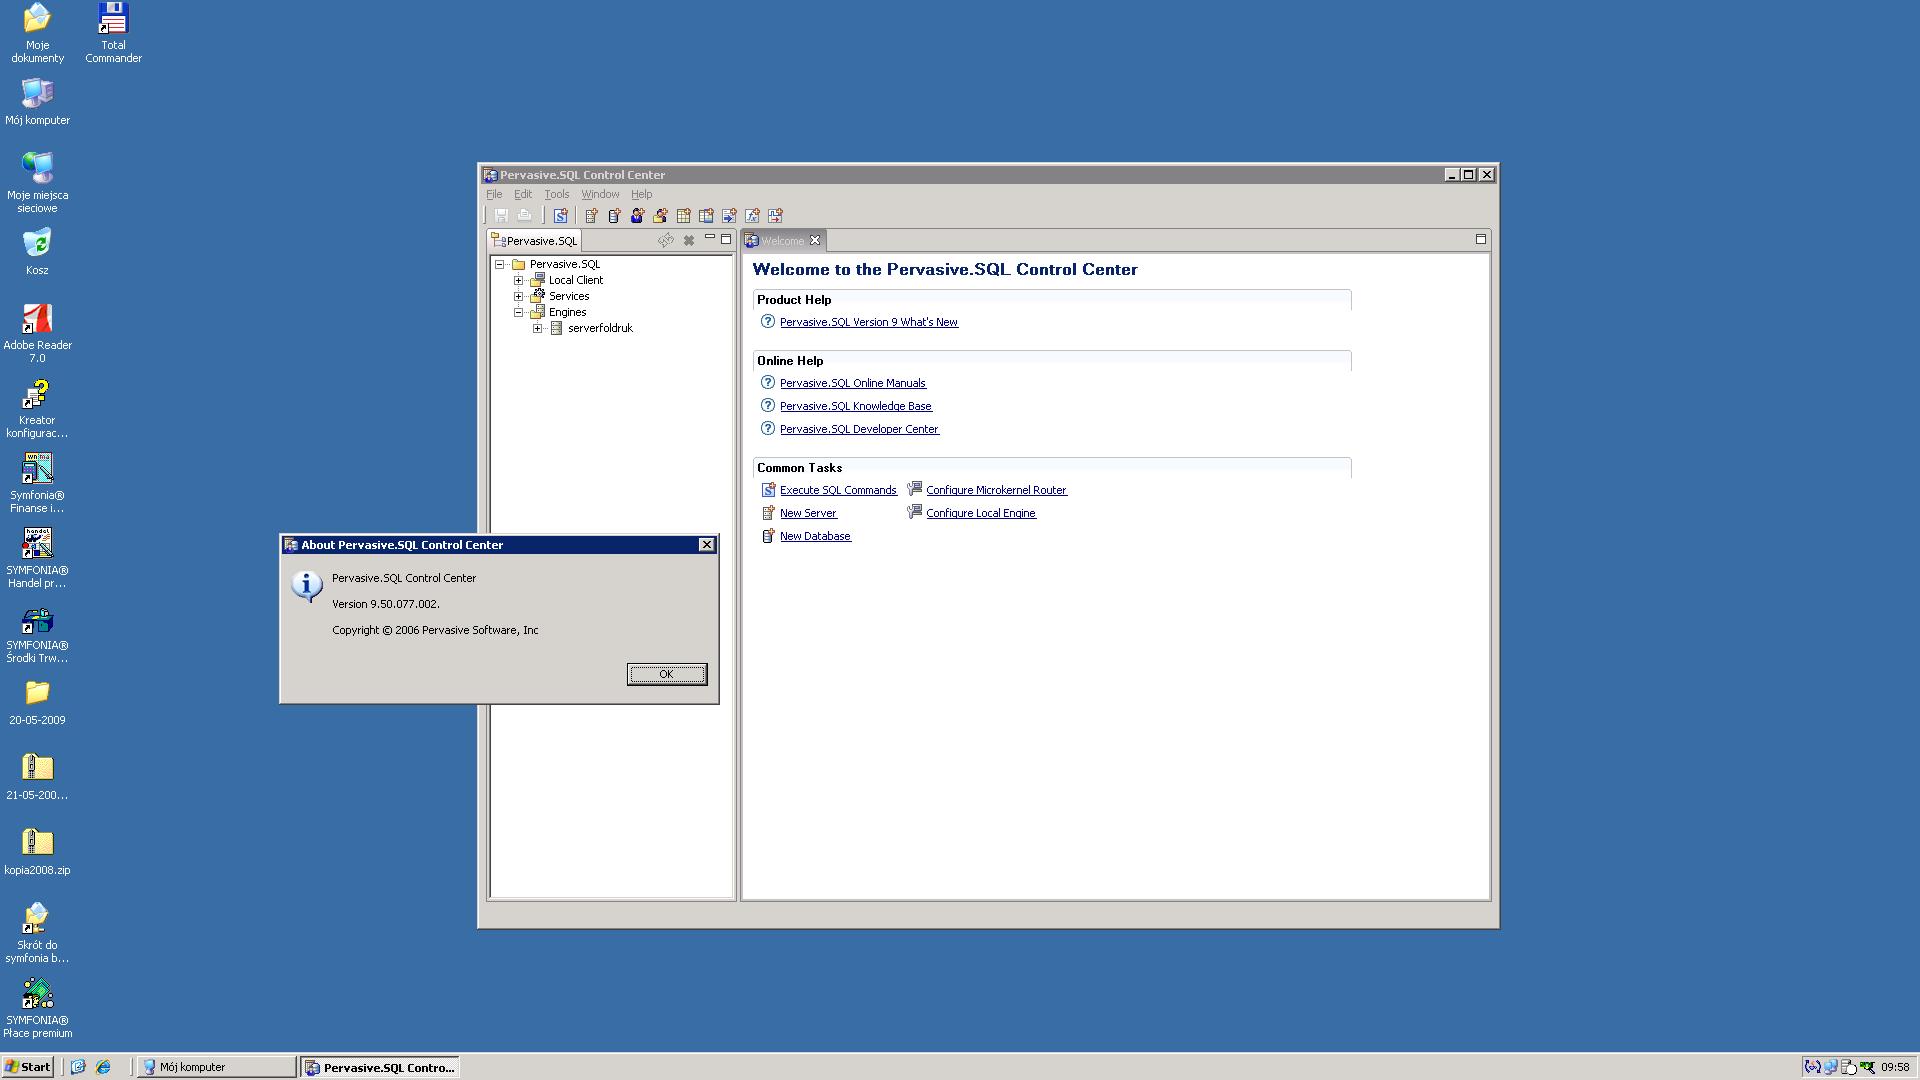Image resolution: width=1920 pixels, height=1080 pixels.
Task: Select serverfoldruk in the tree
Action: (600, 328)
